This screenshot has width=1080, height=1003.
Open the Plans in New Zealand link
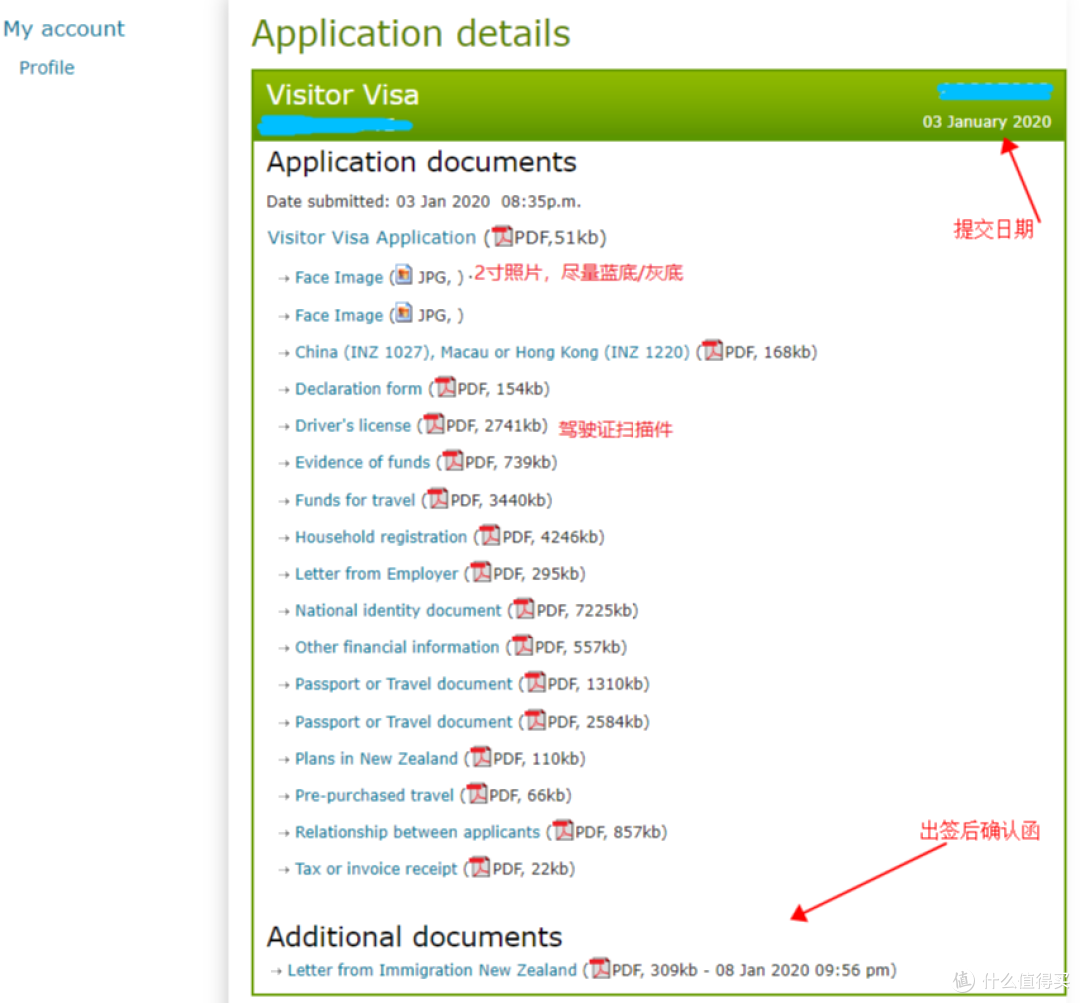coord(376,758)
